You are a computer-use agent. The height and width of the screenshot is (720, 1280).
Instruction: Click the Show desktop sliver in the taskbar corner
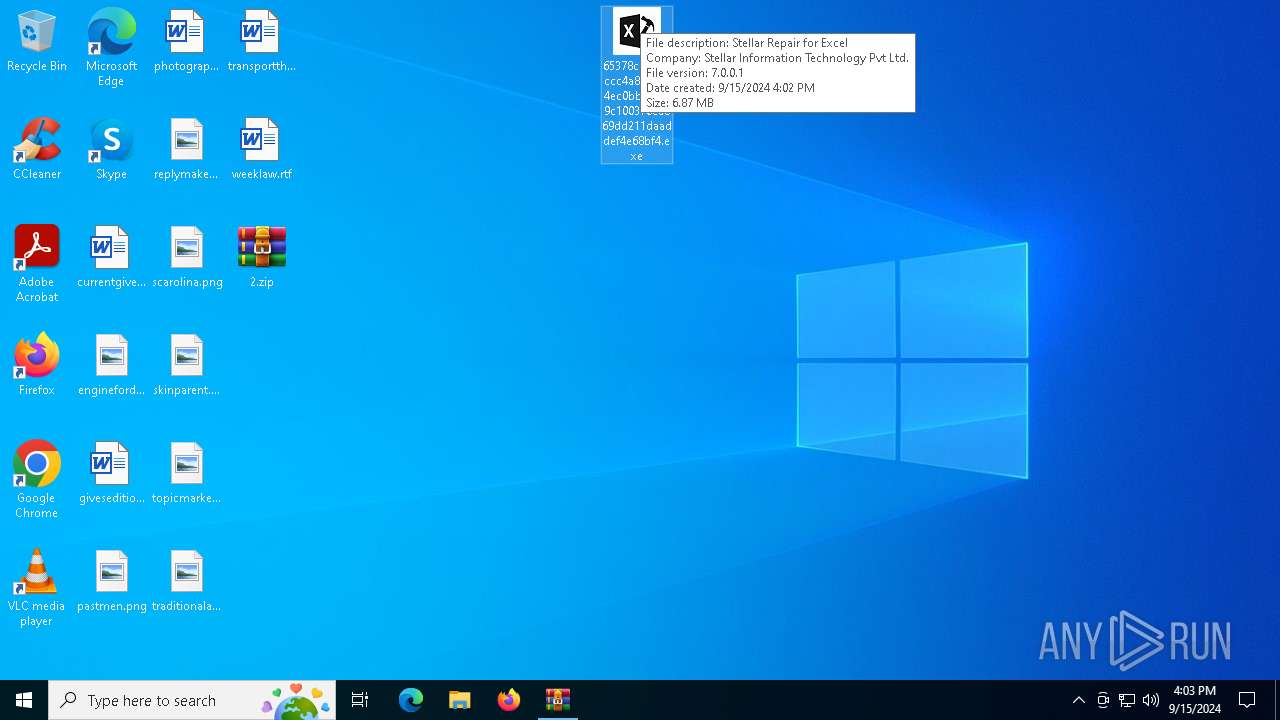coord(1277,700)
